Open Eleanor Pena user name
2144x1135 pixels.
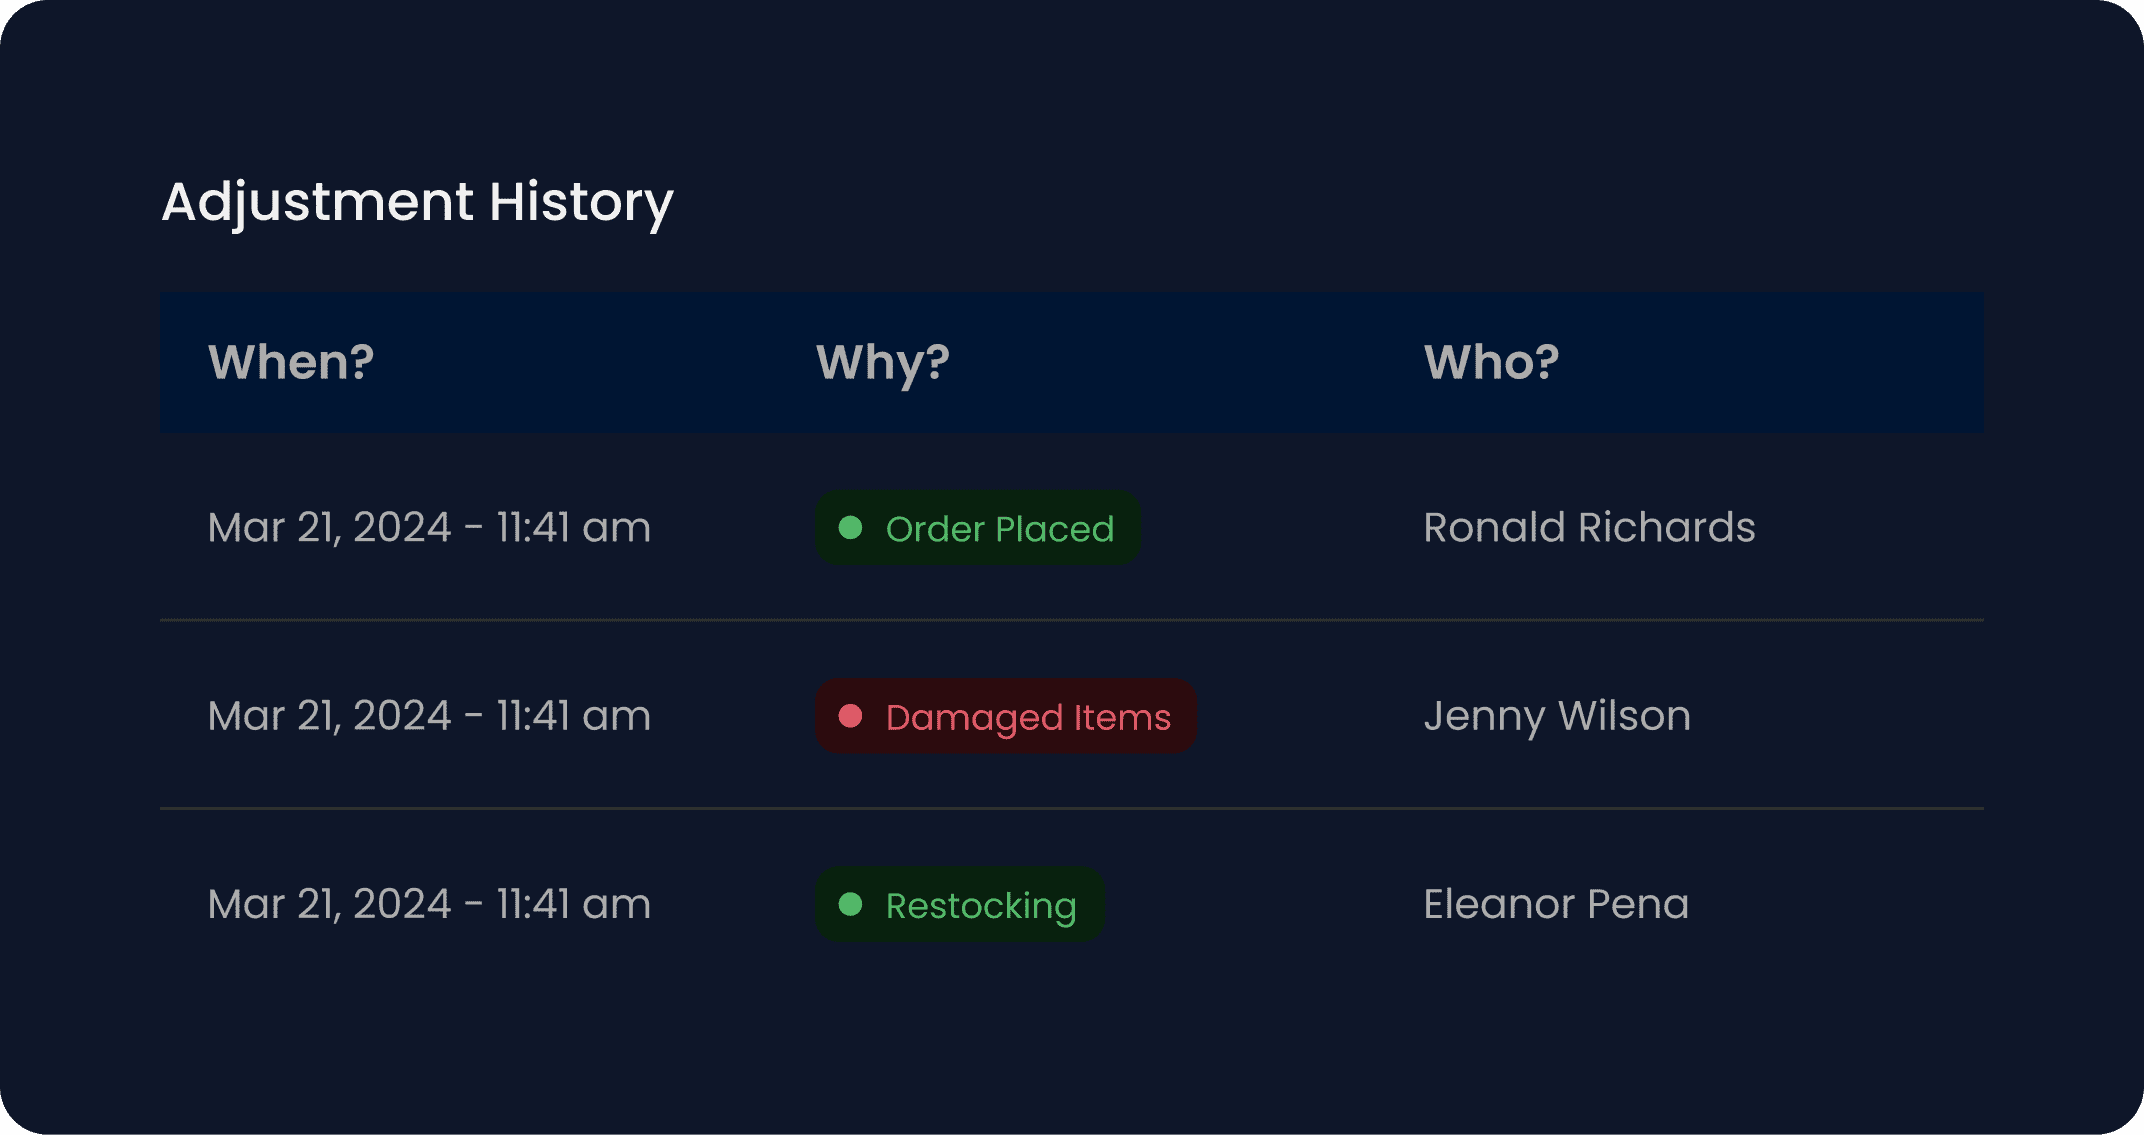(x=1556, y=904)
